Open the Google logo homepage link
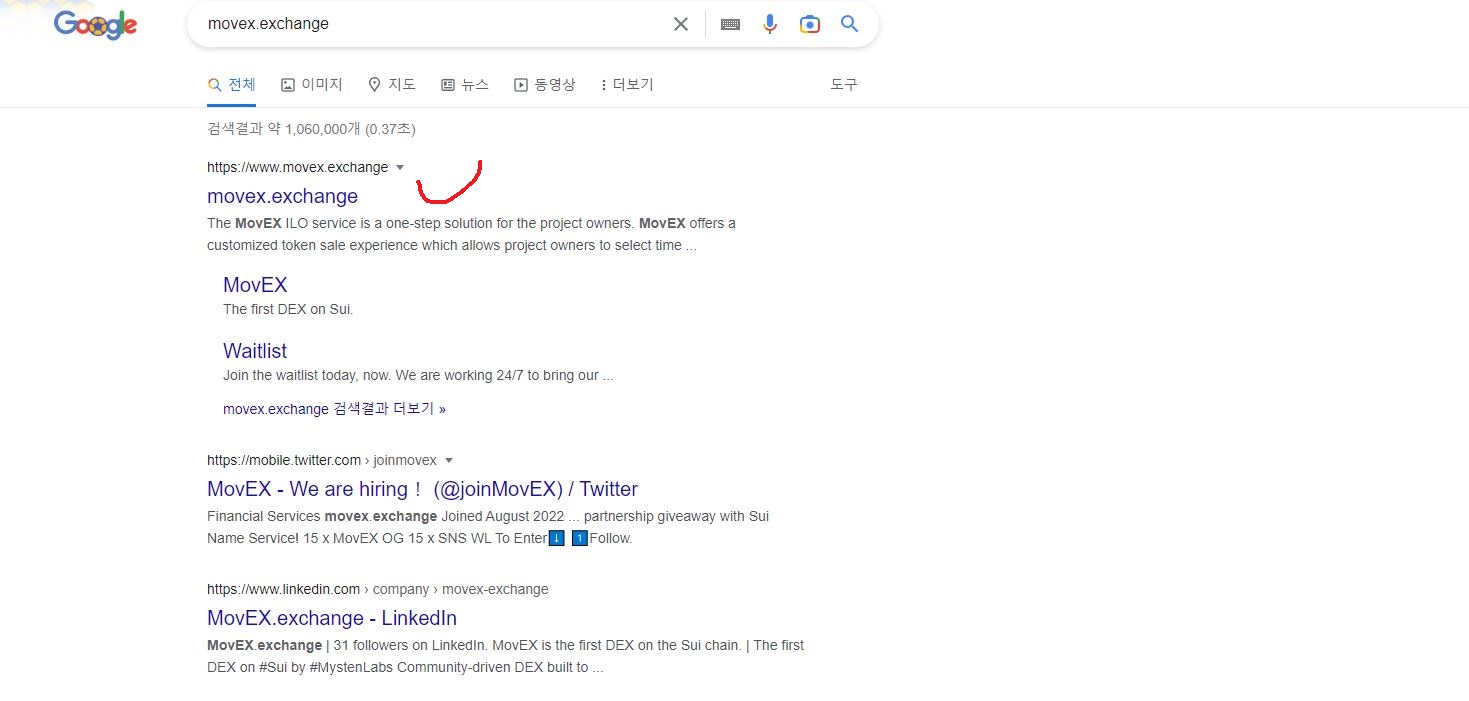Screen dimensions: 1469x701 point(95,24)
